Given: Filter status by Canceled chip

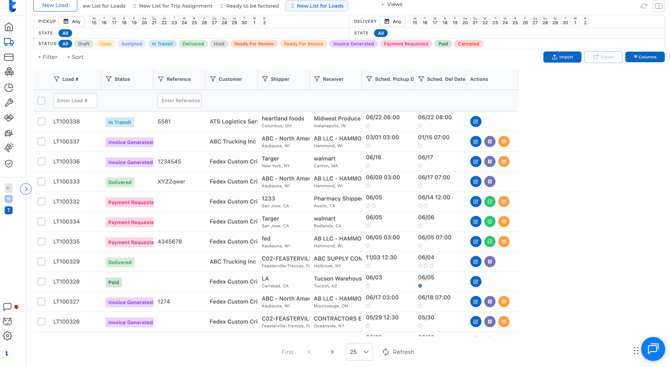Looking at the screenshot, I should [468, 44].
